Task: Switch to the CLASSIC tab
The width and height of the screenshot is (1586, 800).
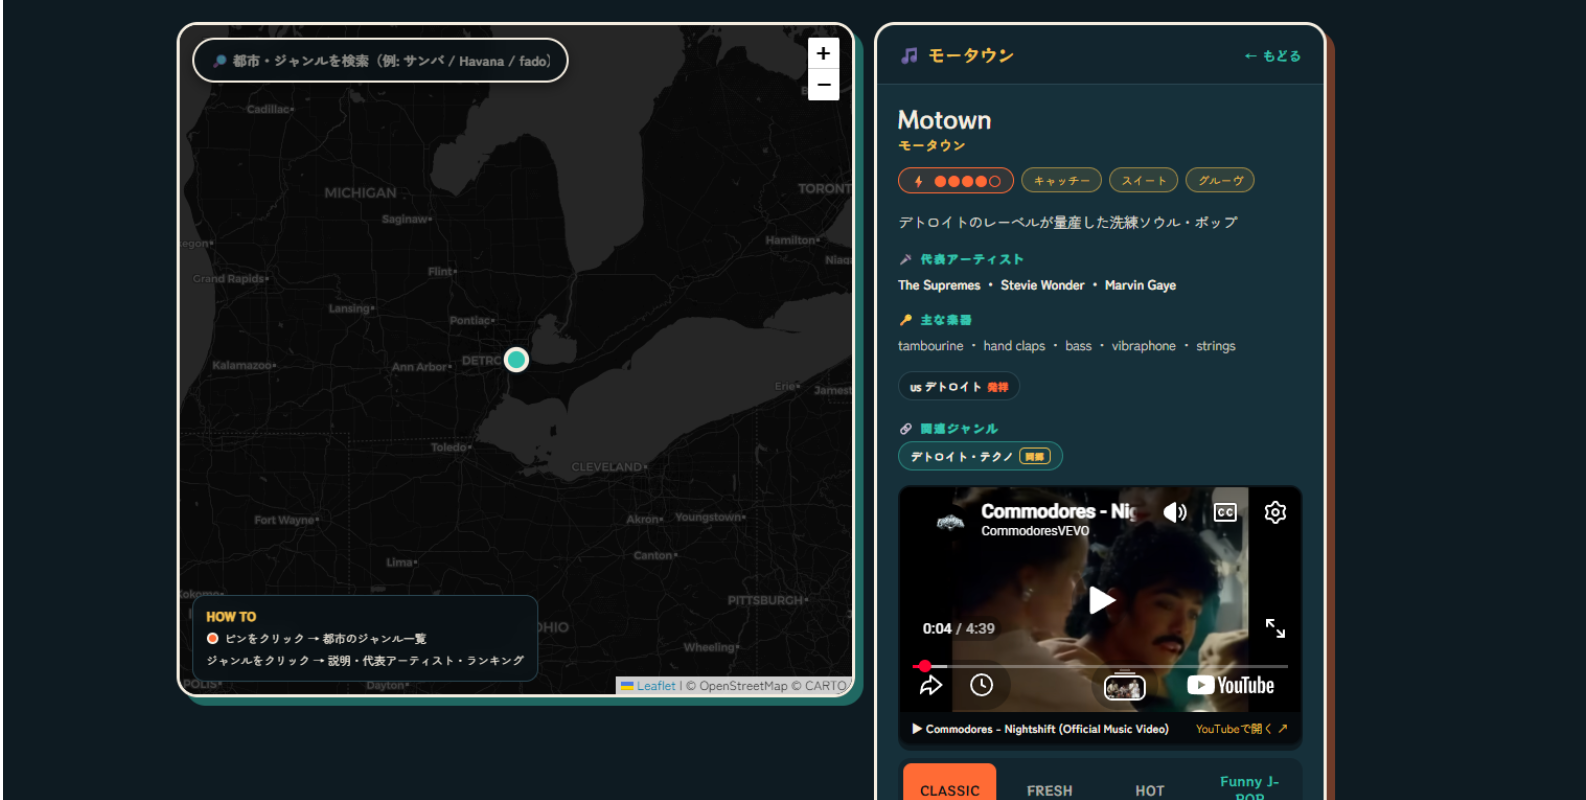Action: tap(950, 783)
